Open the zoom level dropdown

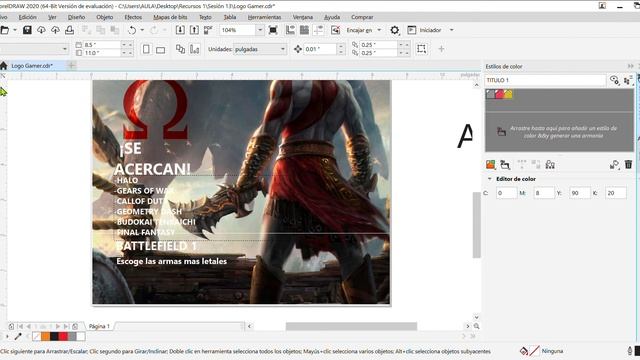[260, 30]
